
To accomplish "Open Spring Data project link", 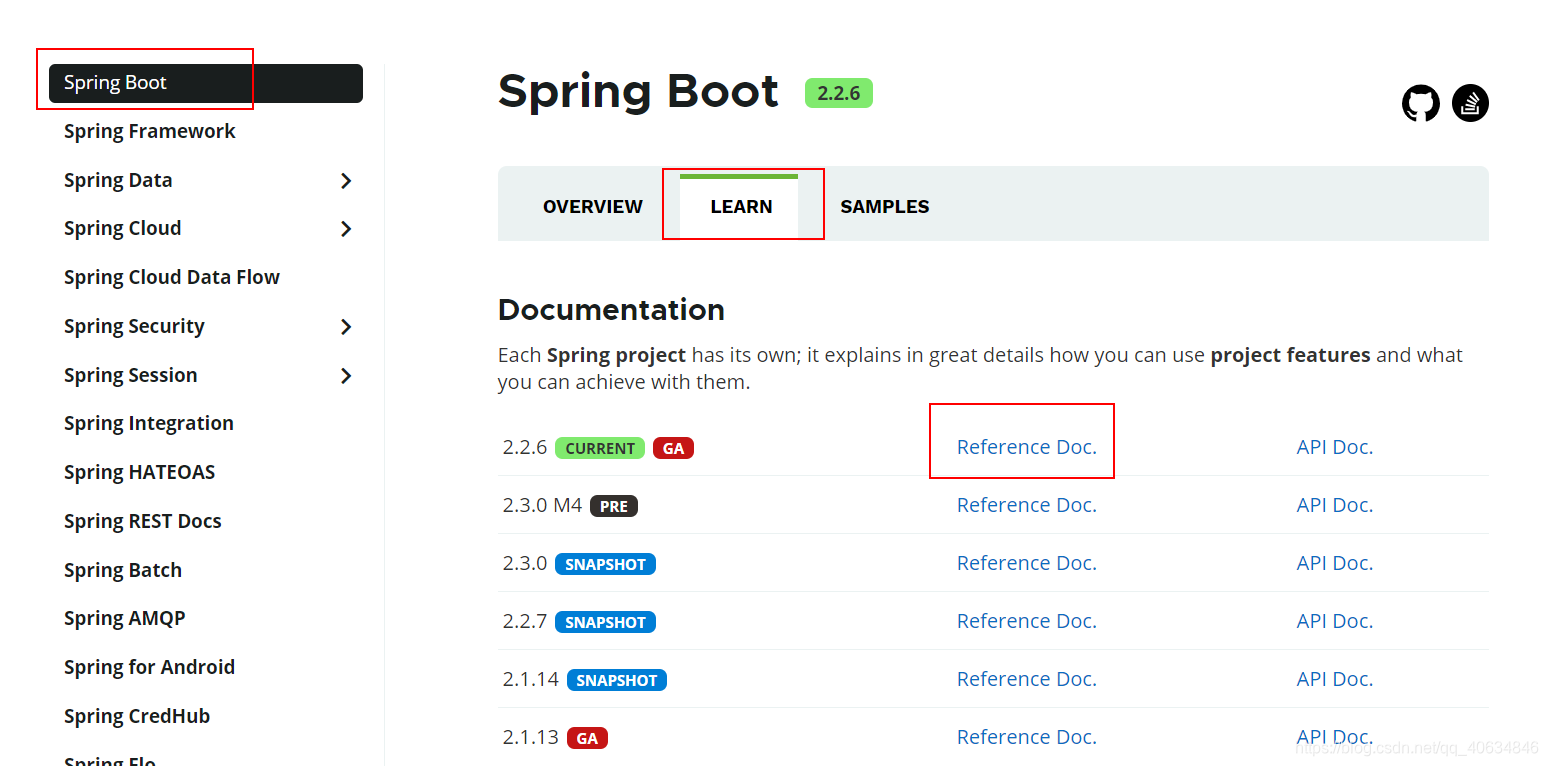I will pos(118,181).
